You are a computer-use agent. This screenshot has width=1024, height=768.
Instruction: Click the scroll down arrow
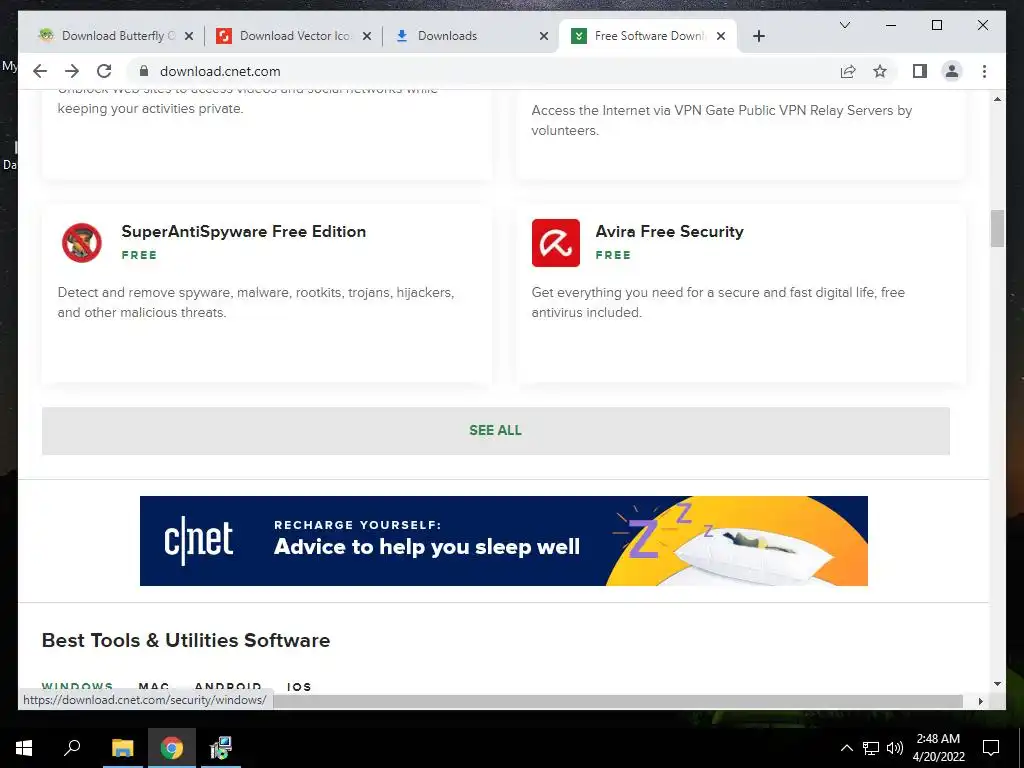point(997,684)
